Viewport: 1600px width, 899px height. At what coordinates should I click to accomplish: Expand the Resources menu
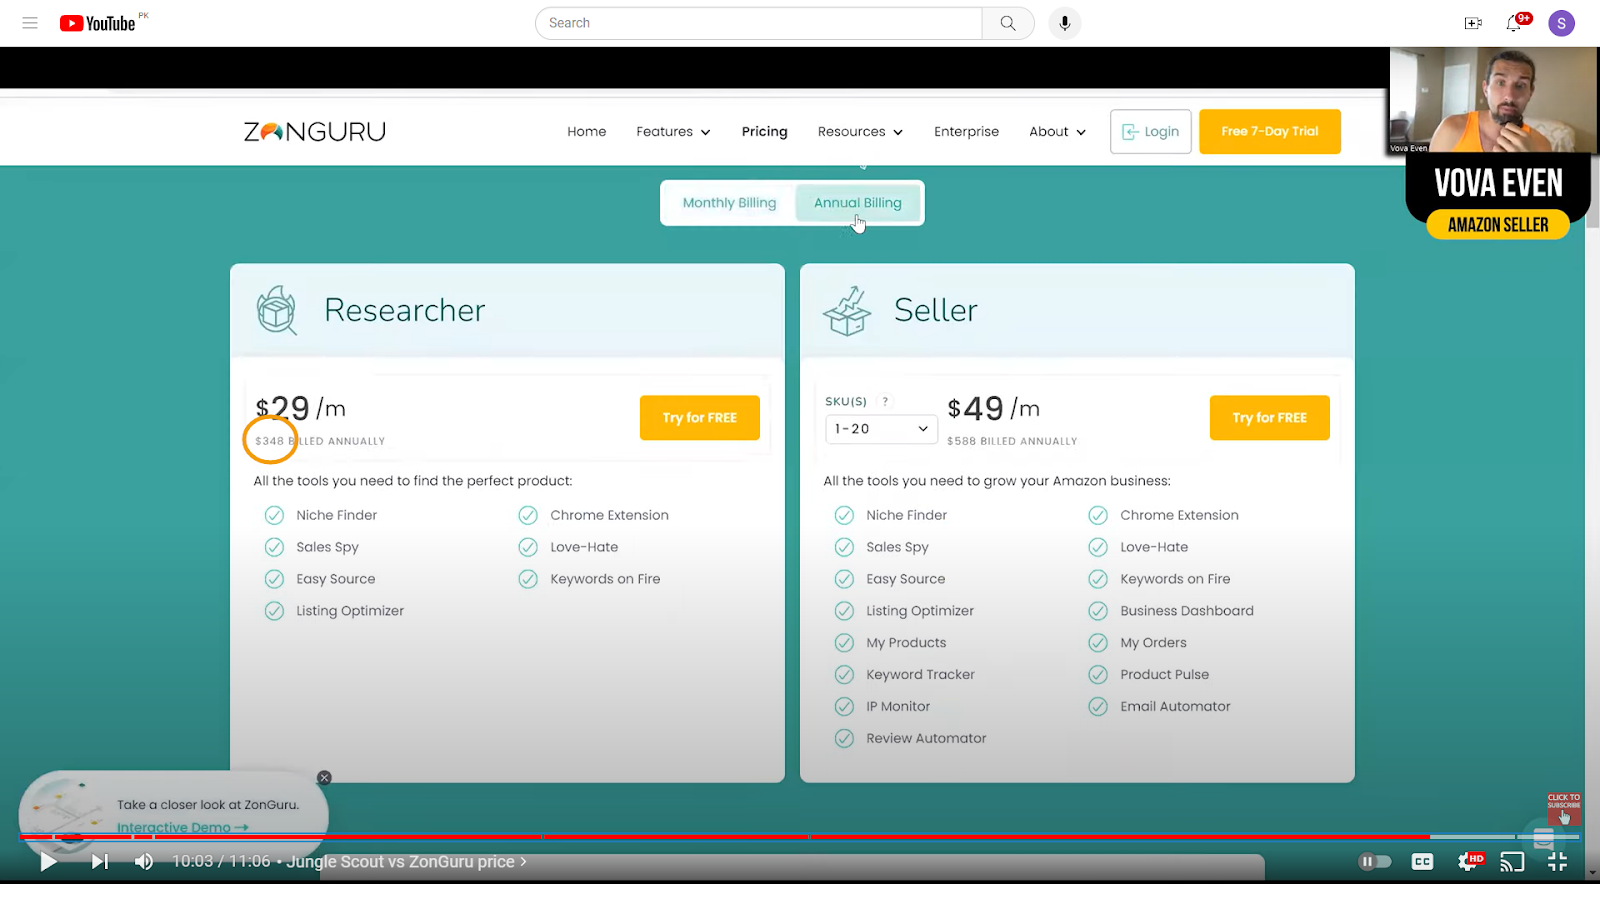(x=860, y=132)
